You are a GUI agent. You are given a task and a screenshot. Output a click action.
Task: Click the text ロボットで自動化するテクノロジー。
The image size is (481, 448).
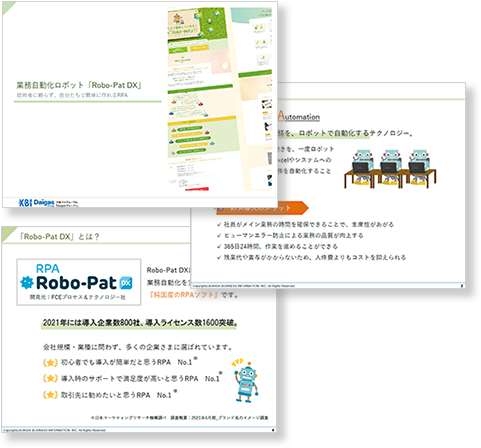356,133
